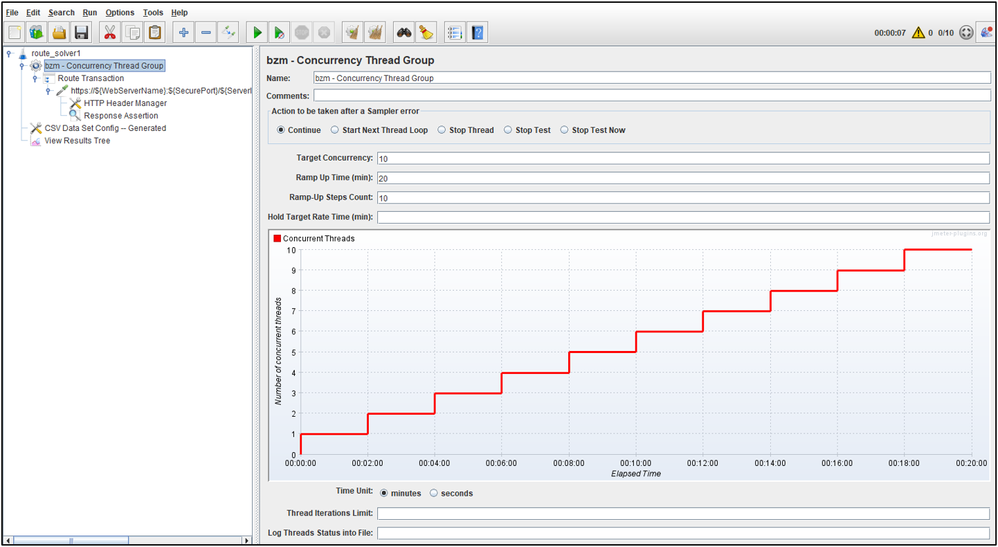This screenshot has width=998, height=547.
Task: Click the Start no pauses icon
Action: coord(280,33)
